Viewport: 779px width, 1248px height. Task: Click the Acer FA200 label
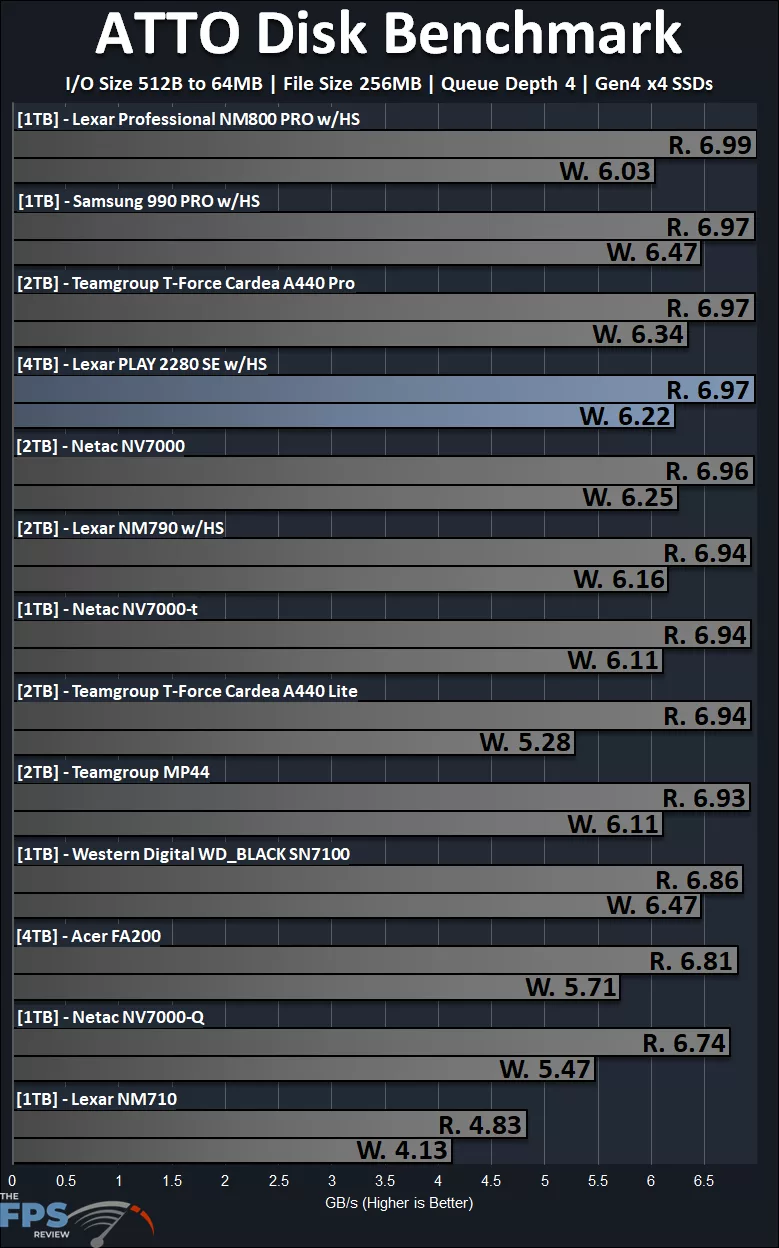coord(89,936)
